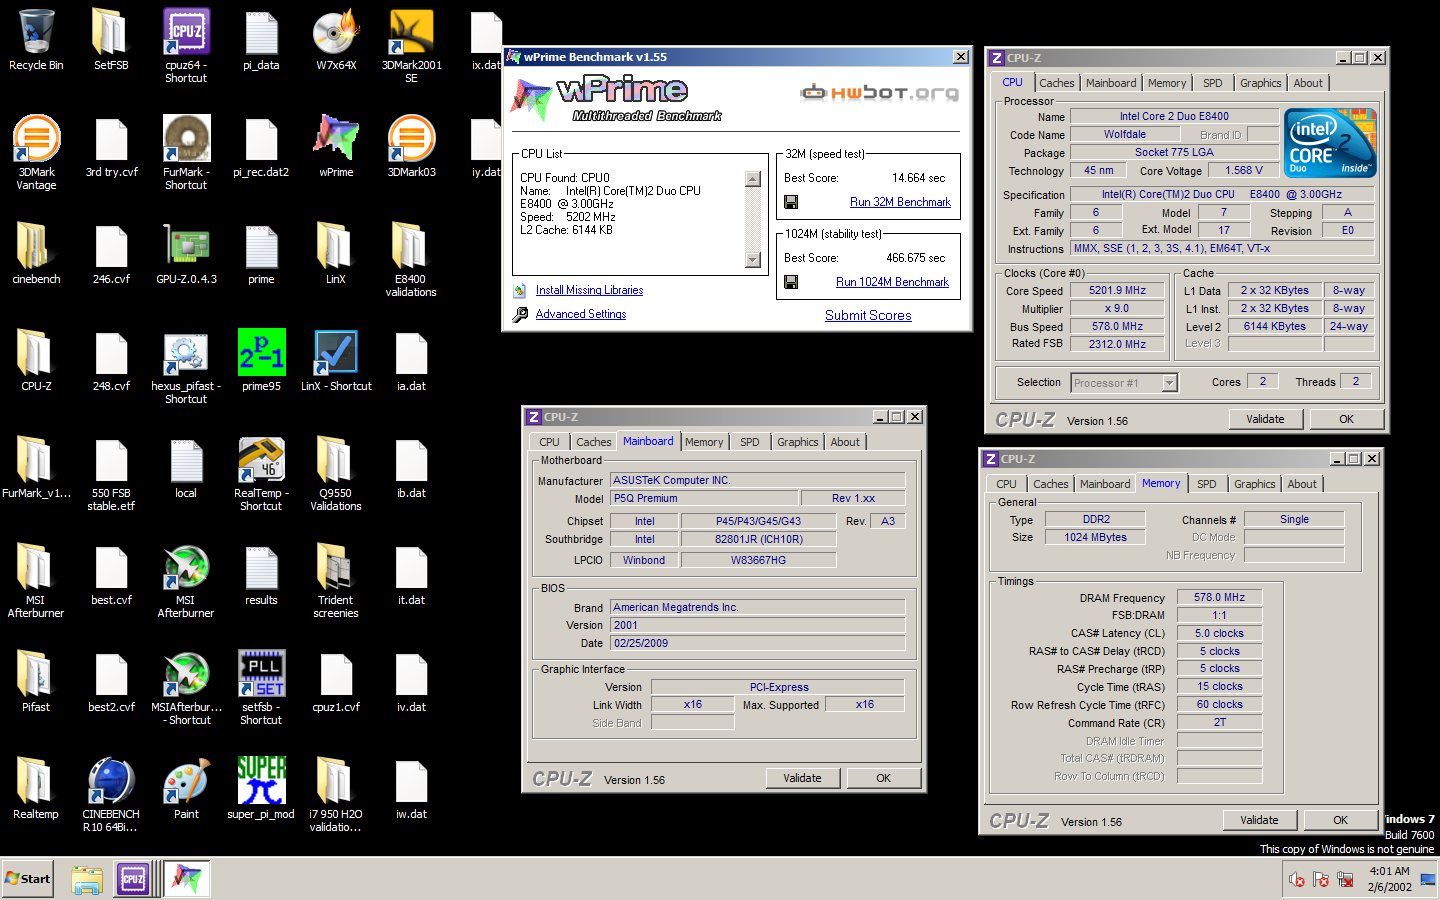This screenshot has height=900, width=1440.
Task: Open the GPU-Z.0.4.3 desktop icon
Action: click(x=186, y=254)
